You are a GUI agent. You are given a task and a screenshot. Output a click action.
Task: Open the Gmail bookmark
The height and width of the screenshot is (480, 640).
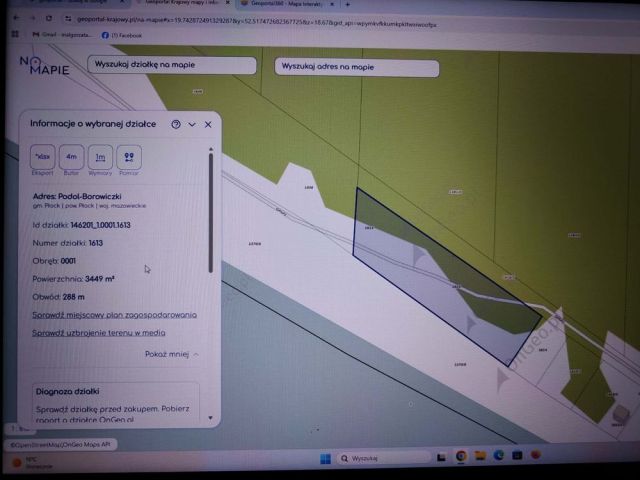(62, 35)
